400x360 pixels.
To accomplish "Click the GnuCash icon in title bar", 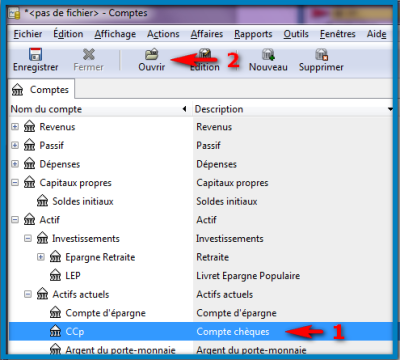I will pos(14,14).
